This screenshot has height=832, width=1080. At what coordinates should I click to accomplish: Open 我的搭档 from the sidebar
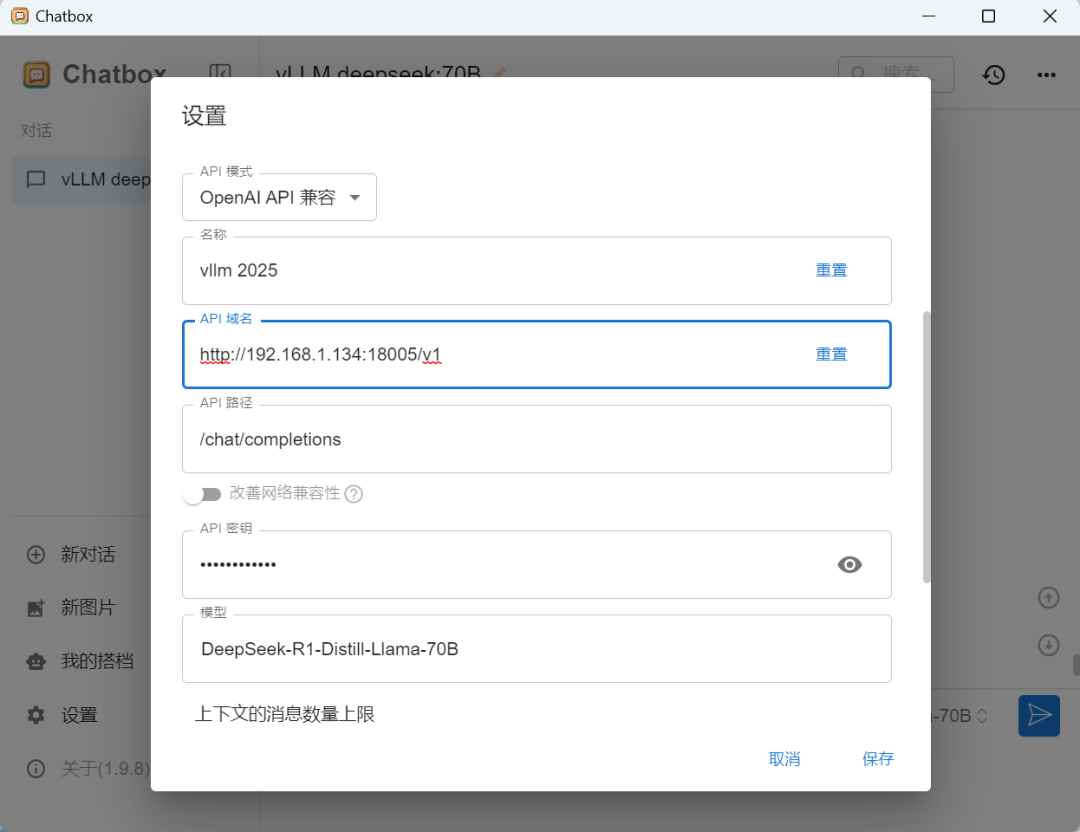(x=36, y=661)
